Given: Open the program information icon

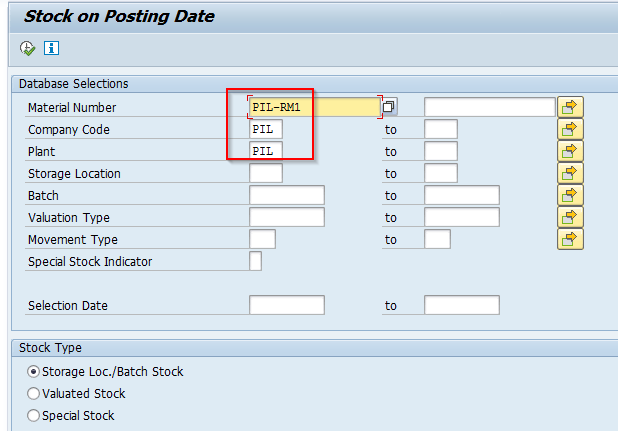Looking at the screenshot, I should [51, 48].
